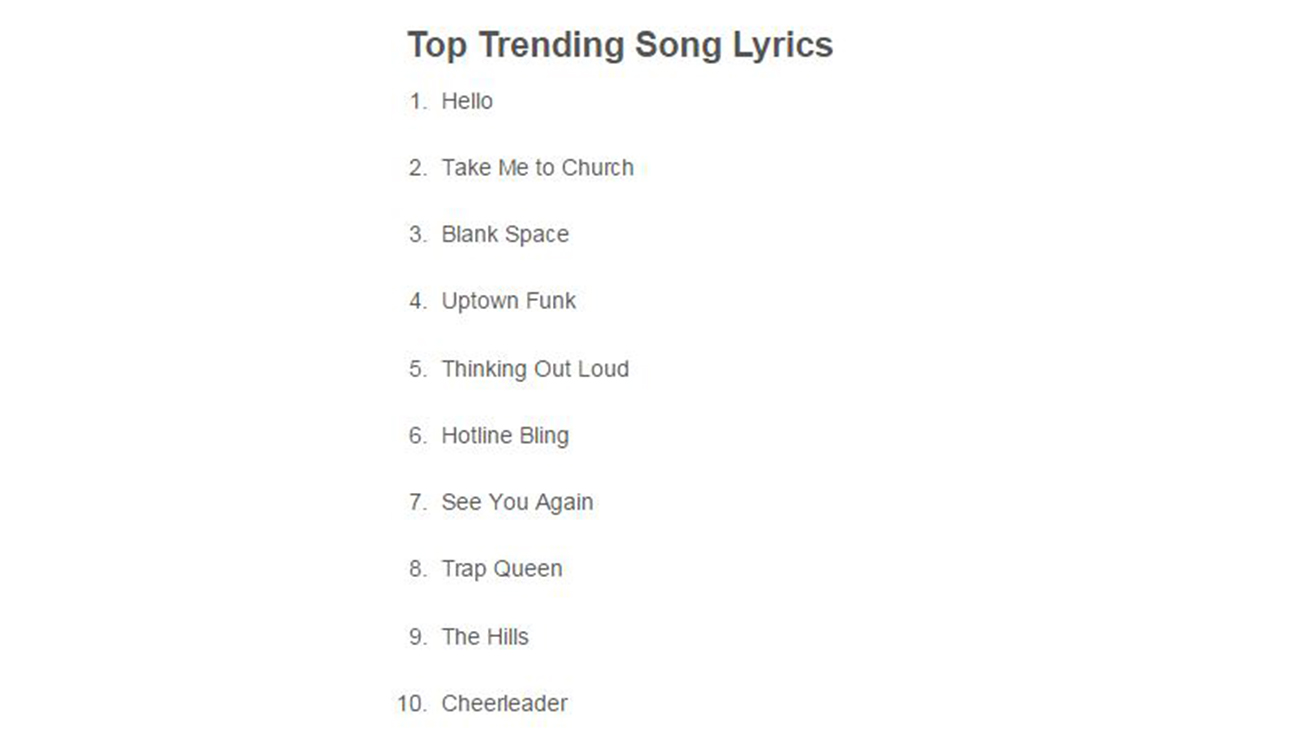Click the list number 1 marker
The image size is (1300, 729).
pyautogui.click(x=418, y=101)
